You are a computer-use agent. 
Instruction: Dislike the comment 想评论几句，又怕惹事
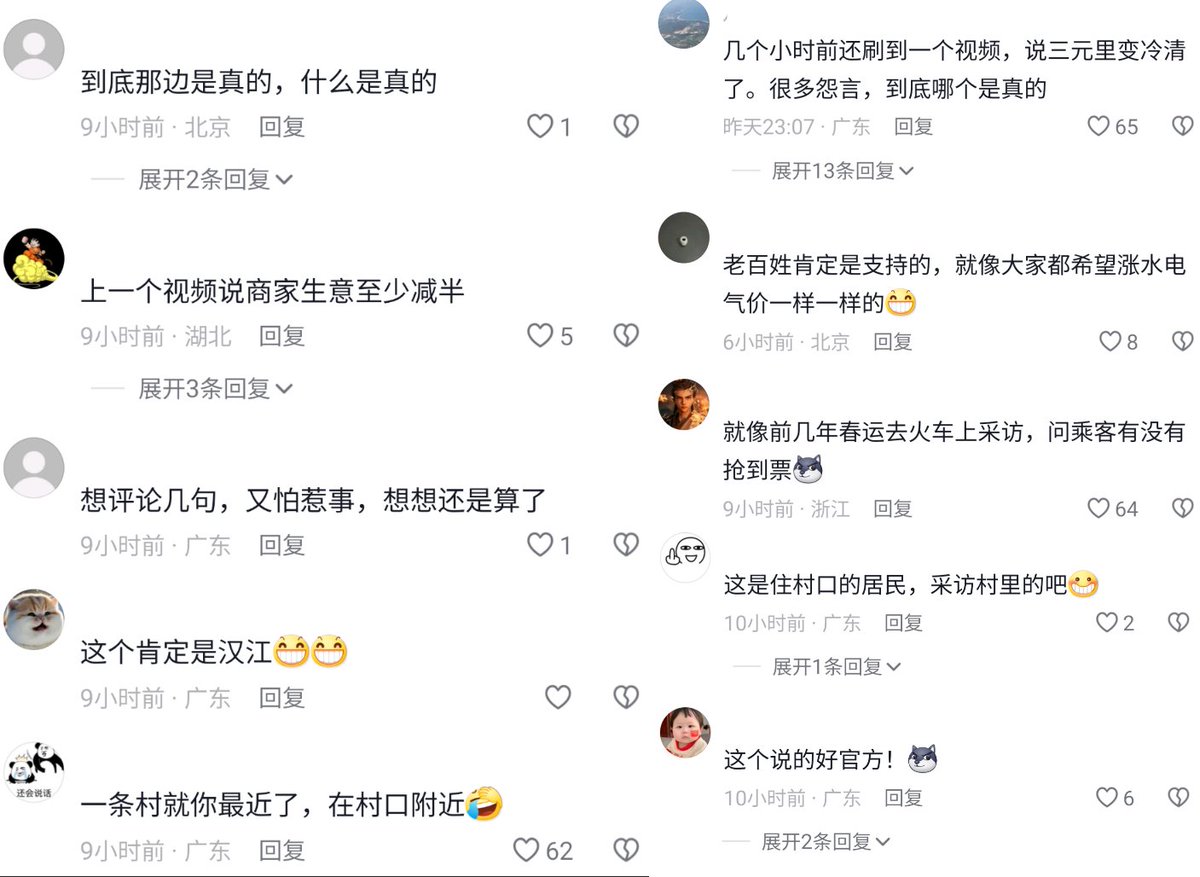626,545
